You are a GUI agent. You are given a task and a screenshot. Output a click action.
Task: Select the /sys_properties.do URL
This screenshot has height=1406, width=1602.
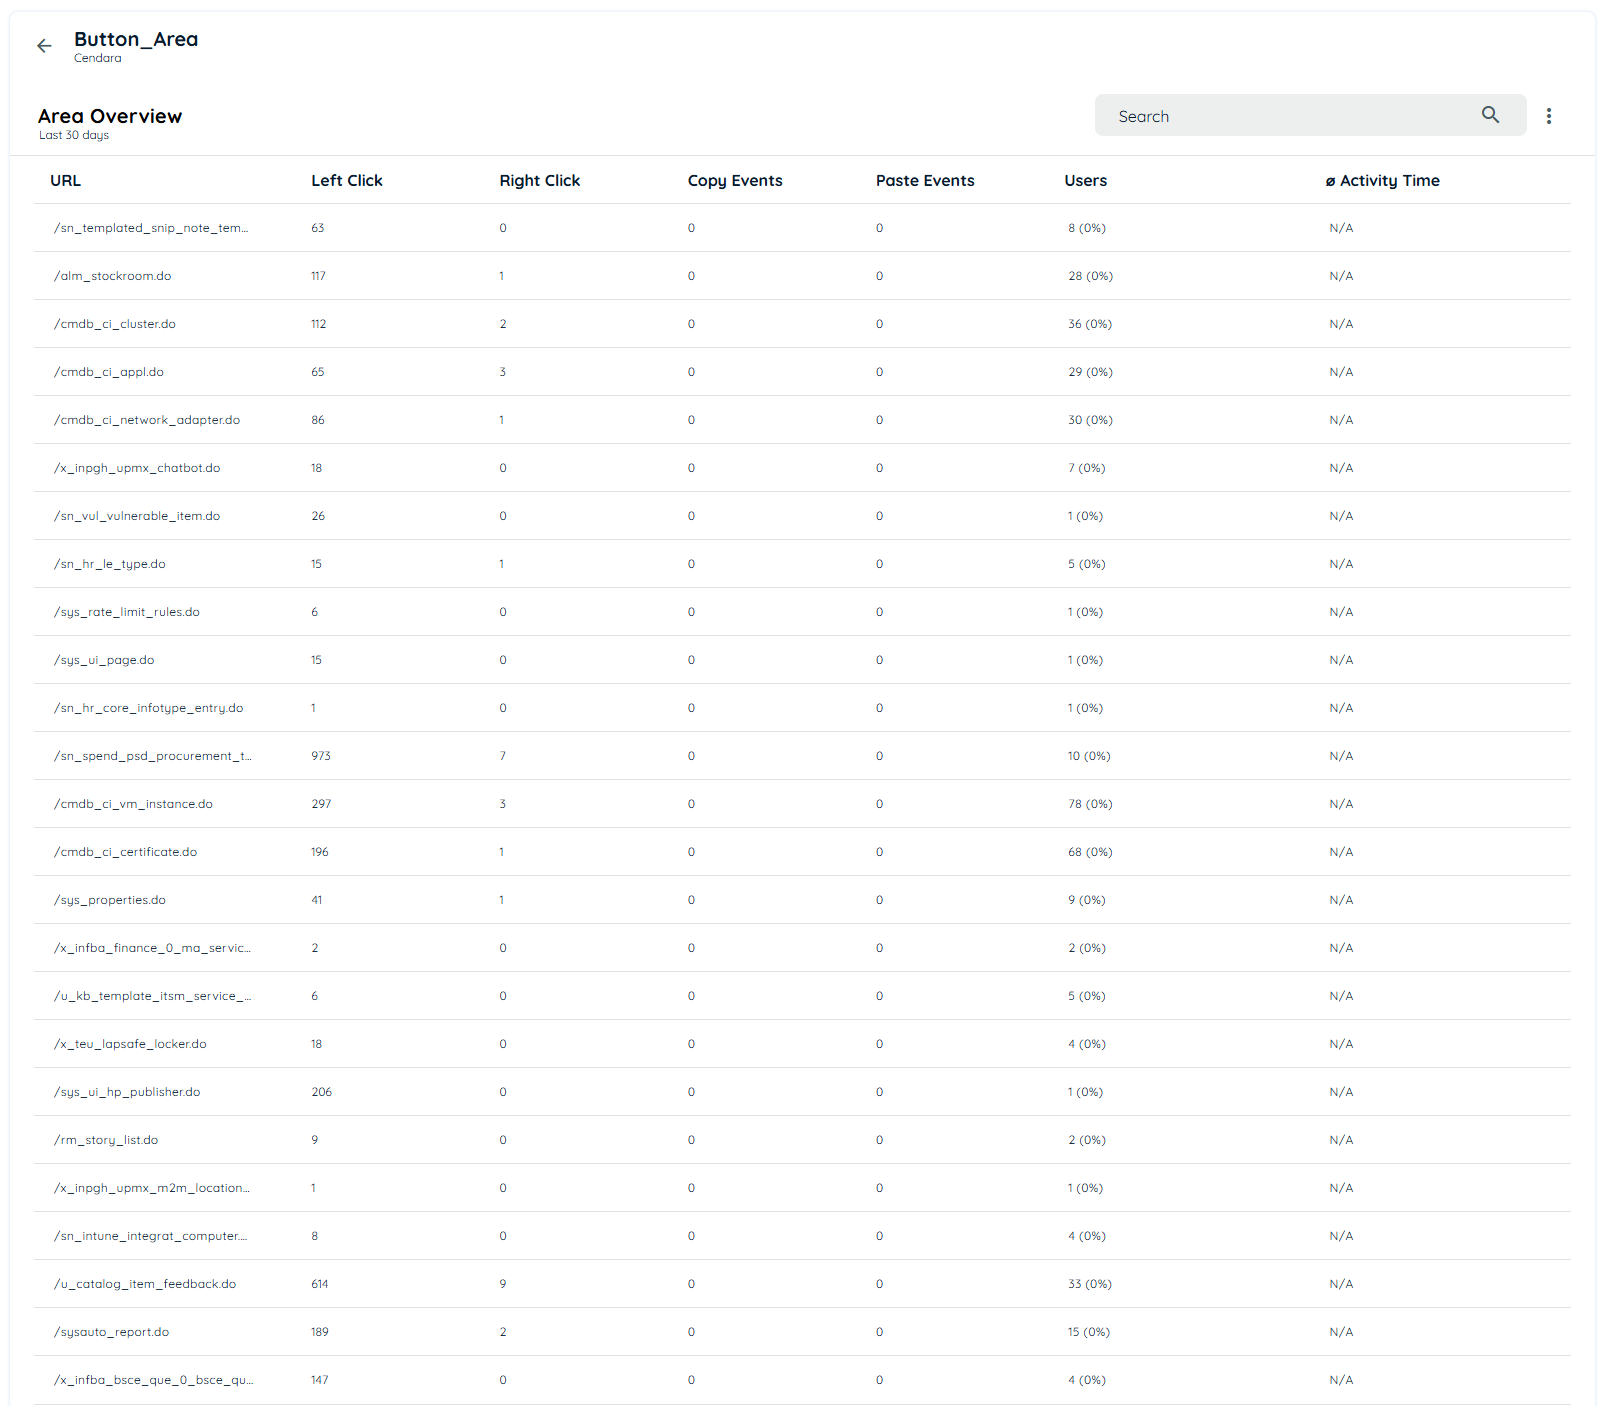click(x=110, y=900)
